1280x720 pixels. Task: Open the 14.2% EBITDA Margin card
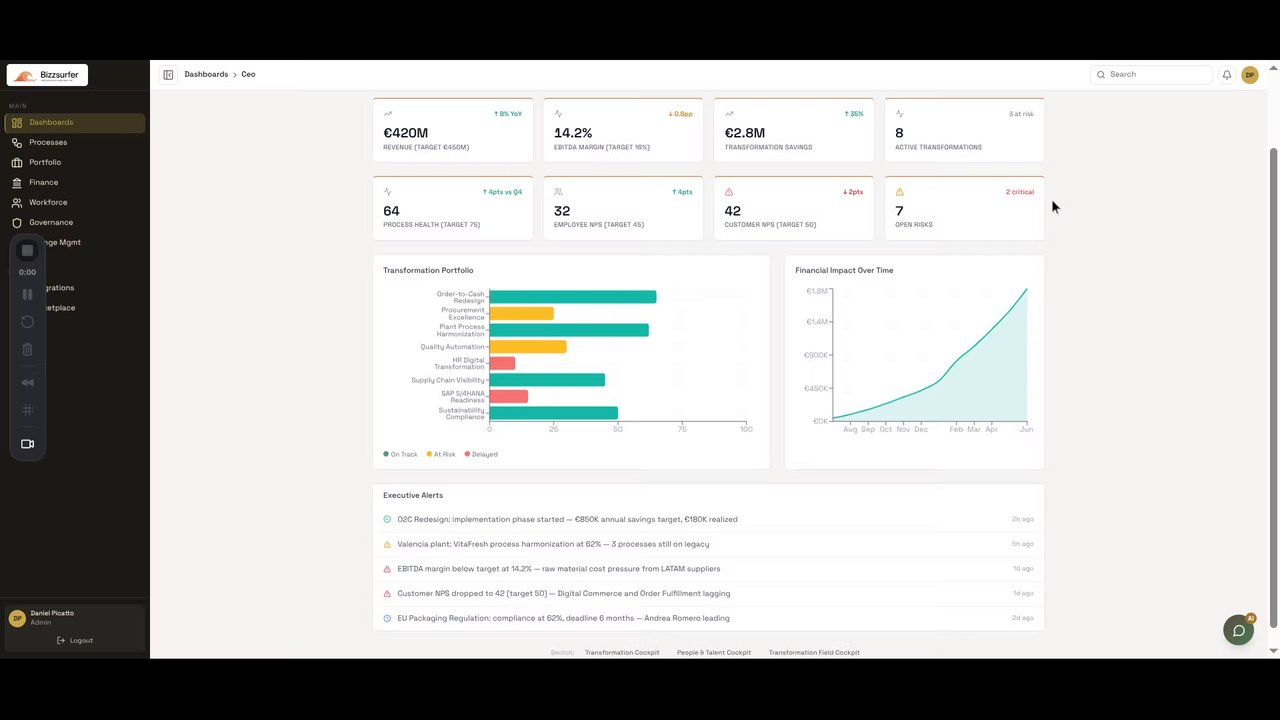(623, 130)
